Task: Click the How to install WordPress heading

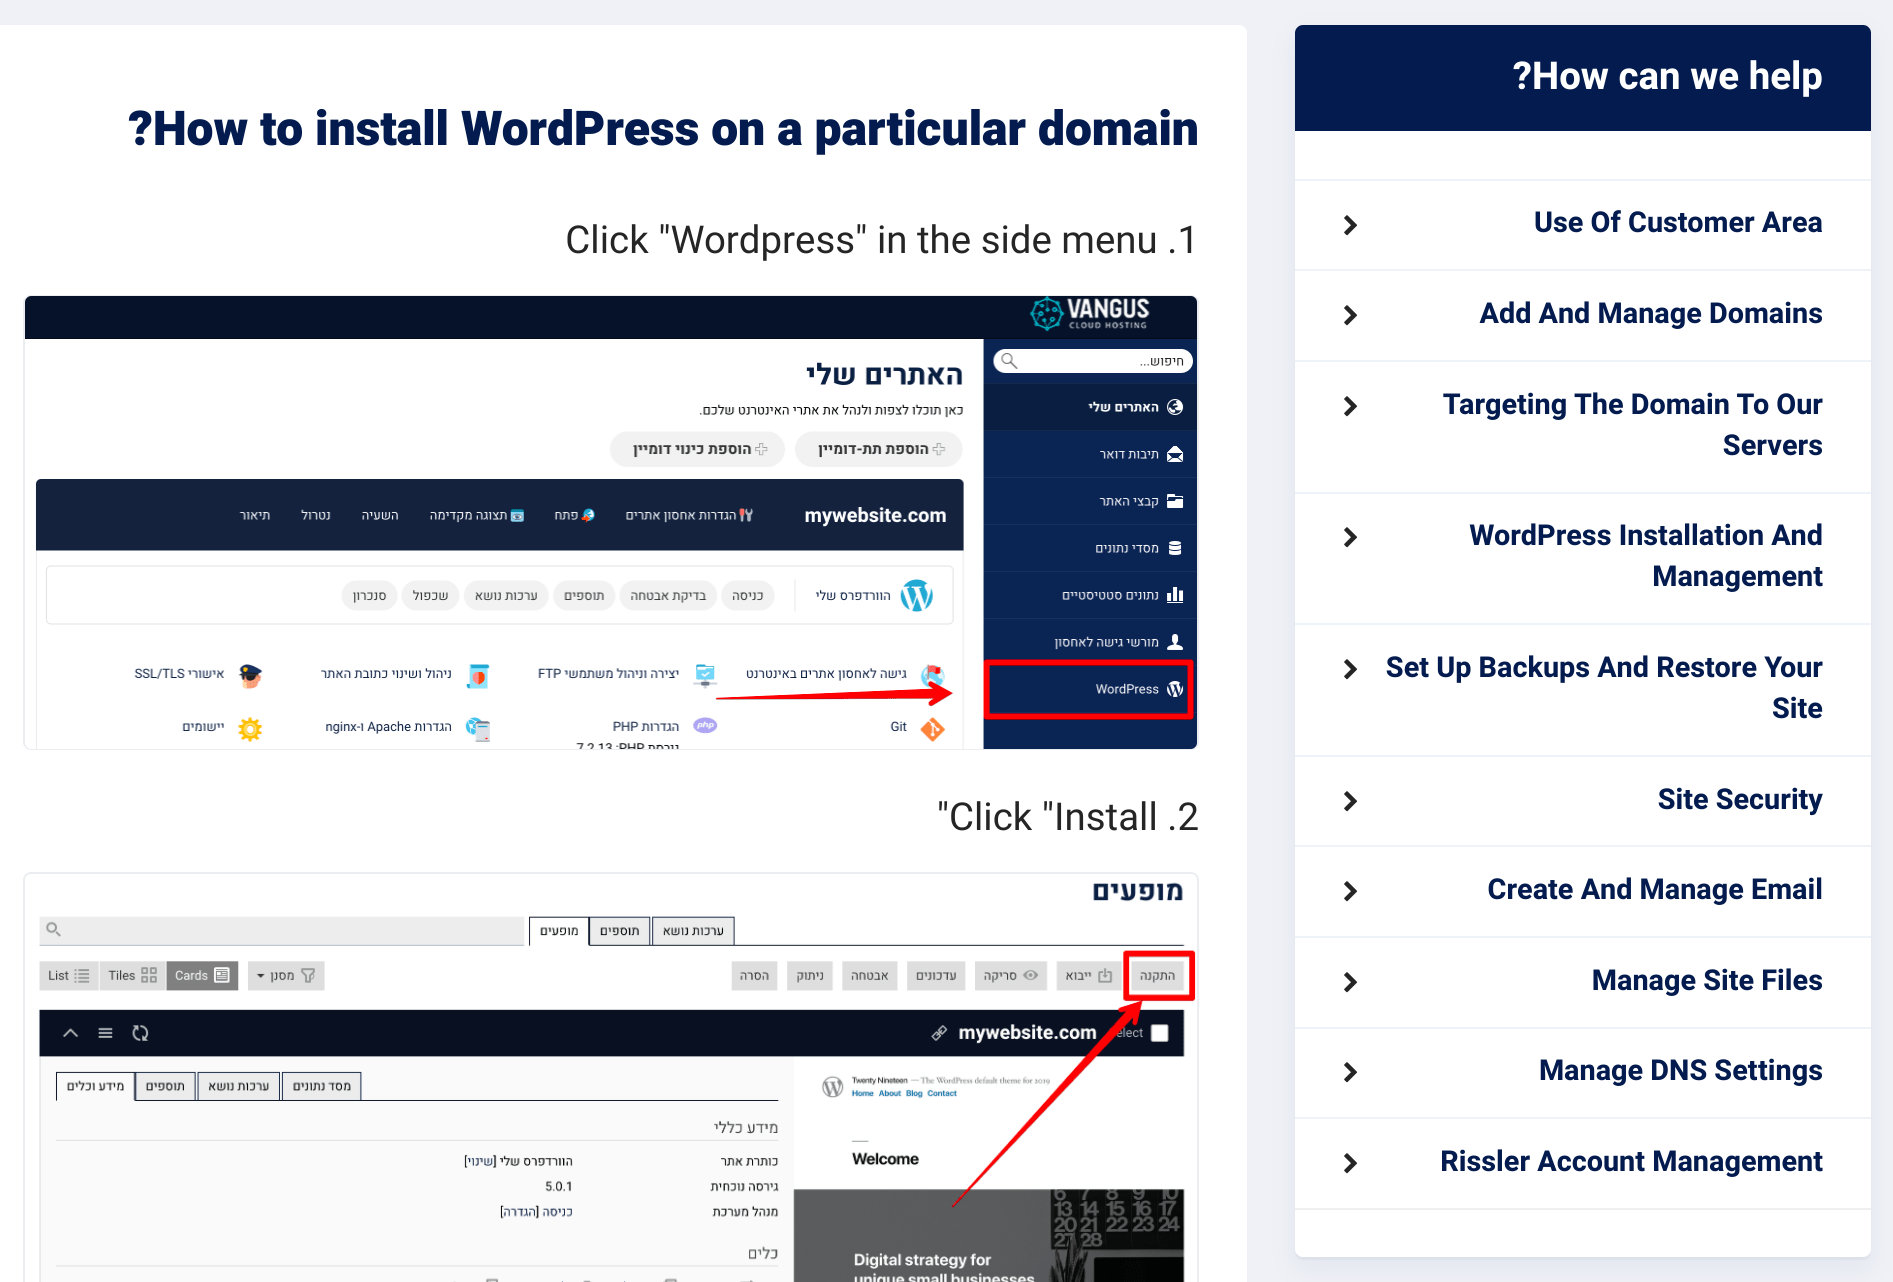Action: (663, 129)
